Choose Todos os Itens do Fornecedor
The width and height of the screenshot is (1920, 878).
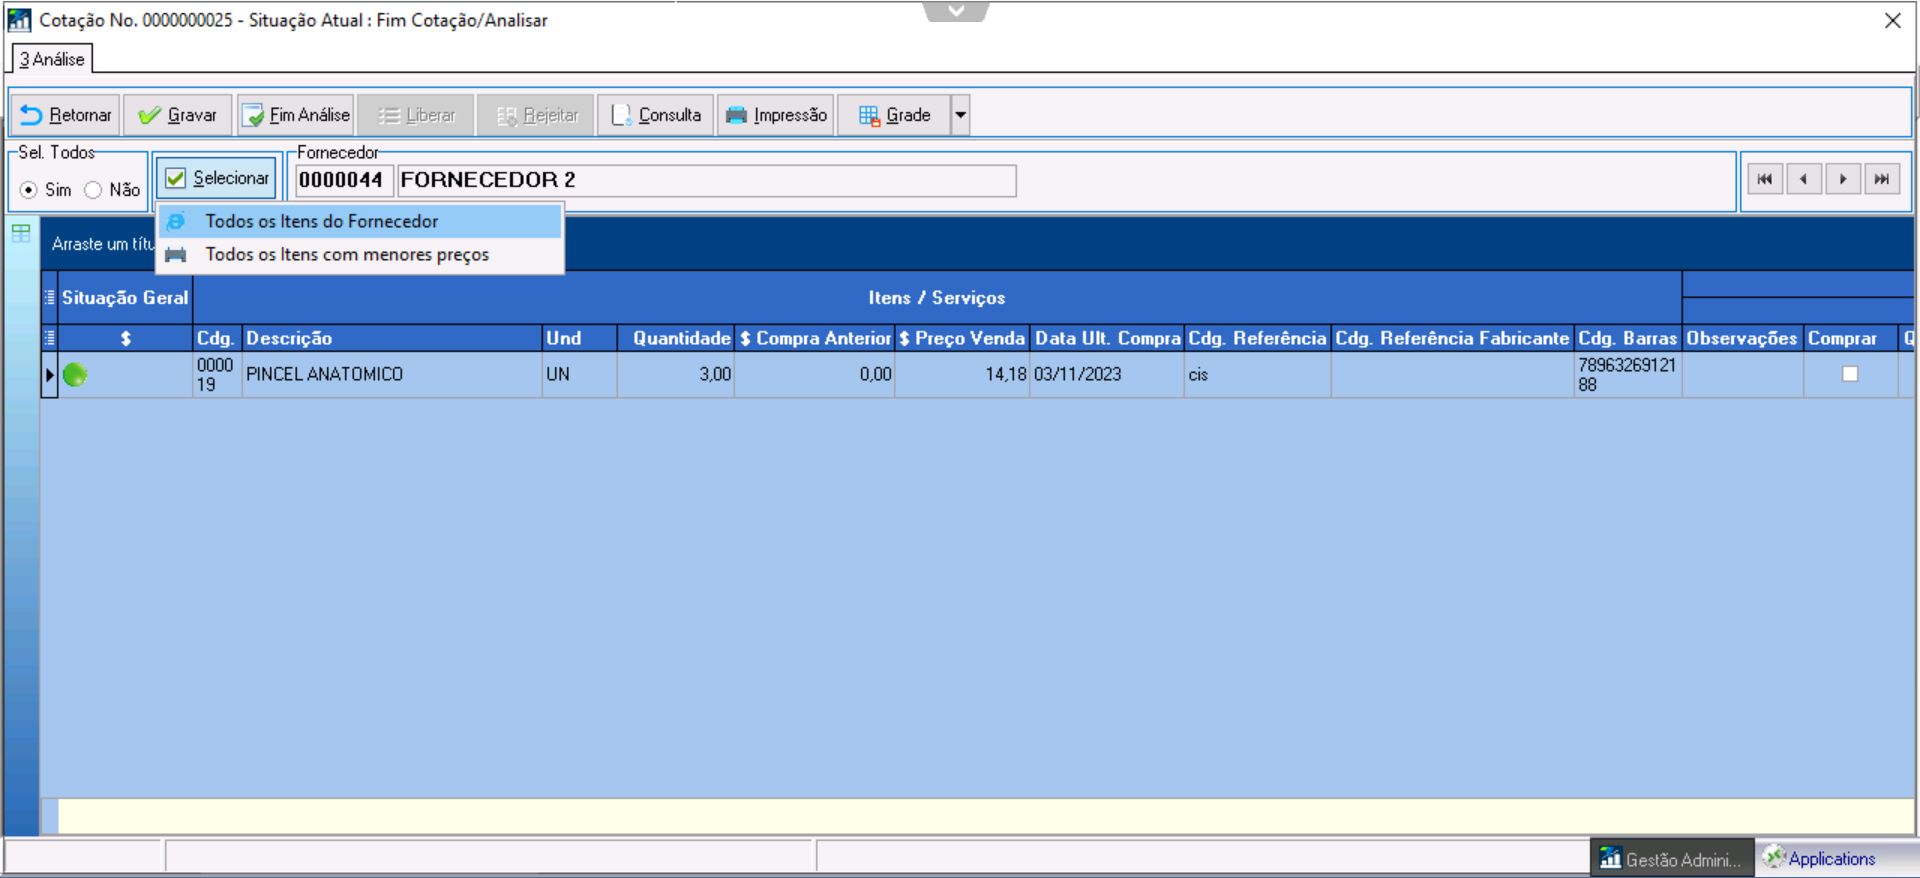(360, 221)
